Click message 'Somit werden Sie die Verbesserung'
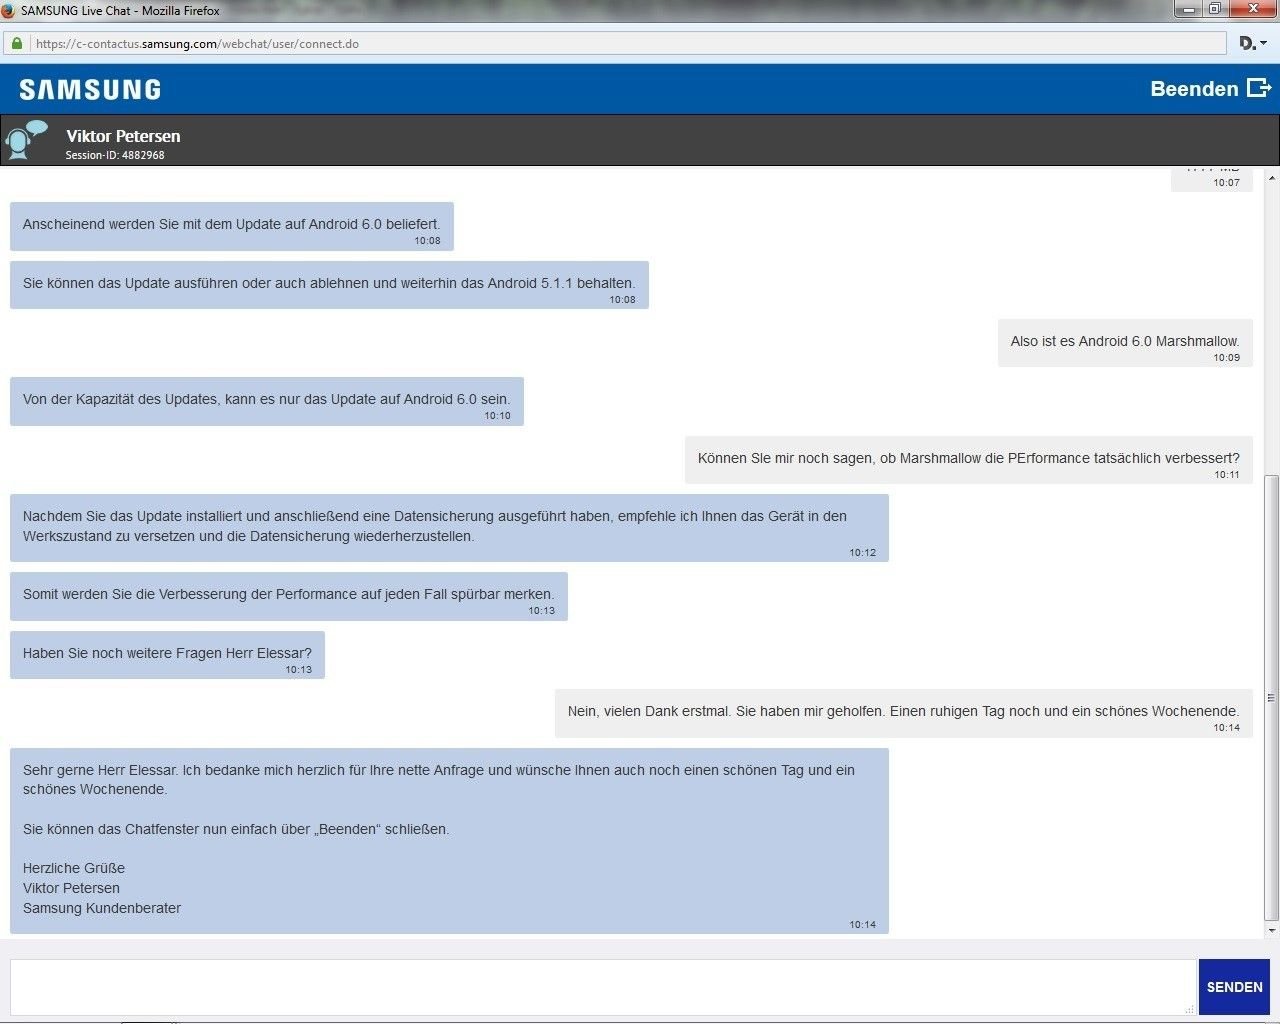Image resolution: width=1280 pixels, height=1024 pixels. (x=289, y=596)
